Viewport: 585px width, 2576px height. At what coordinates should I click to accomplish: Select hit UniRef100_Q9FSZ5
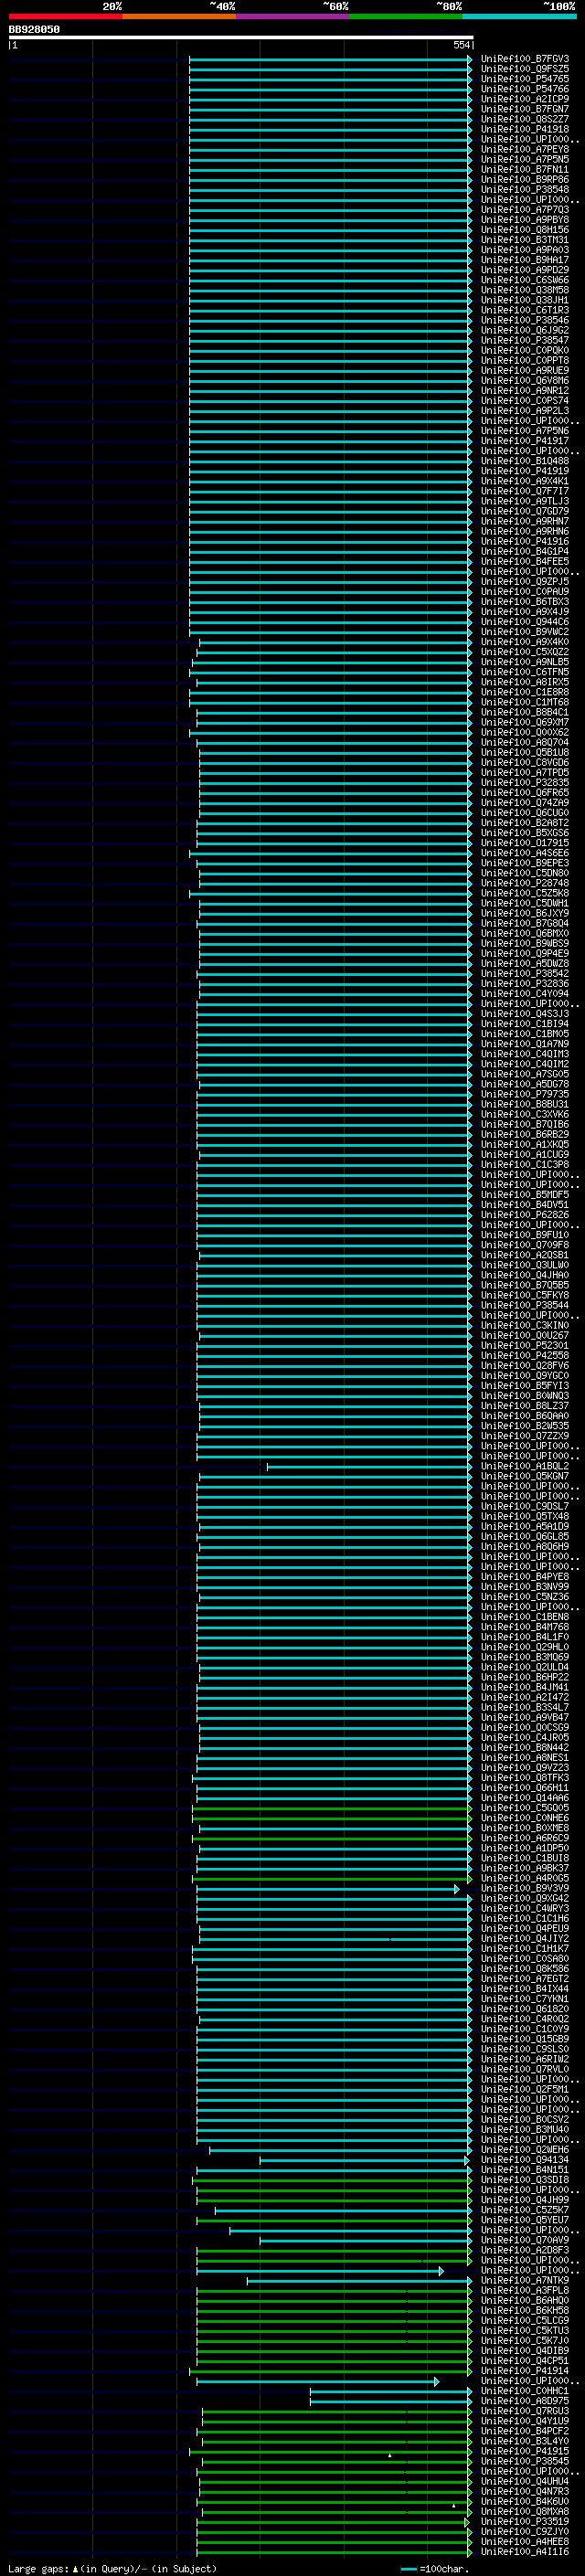524,69
